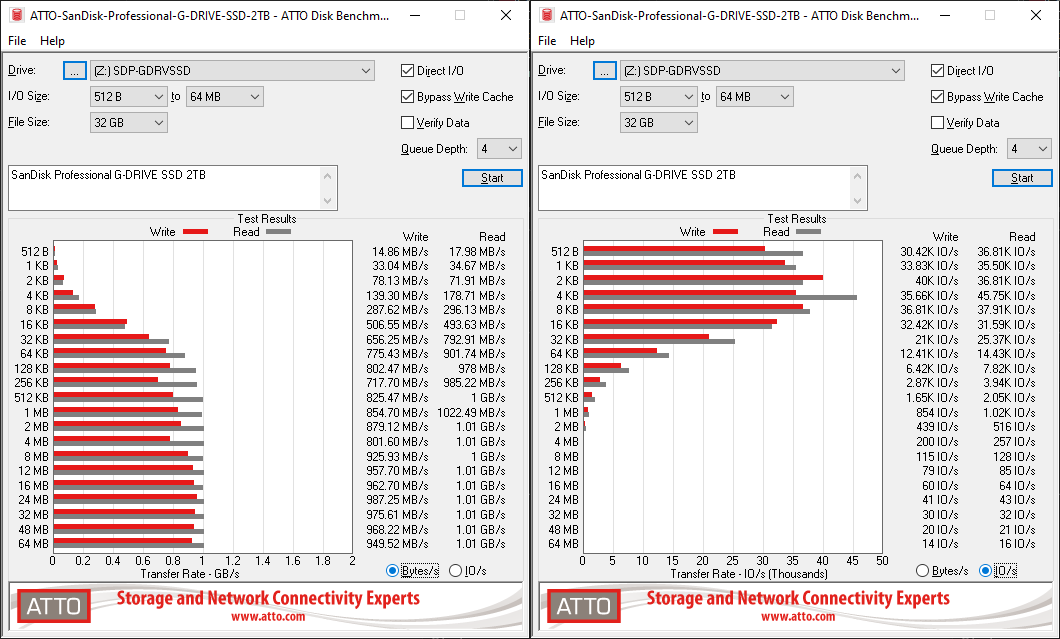This screenshot has width=1060, height=639.
Task: Click the drive browse '...' button in IO/s chart window
Action: (x=604, y=70)
